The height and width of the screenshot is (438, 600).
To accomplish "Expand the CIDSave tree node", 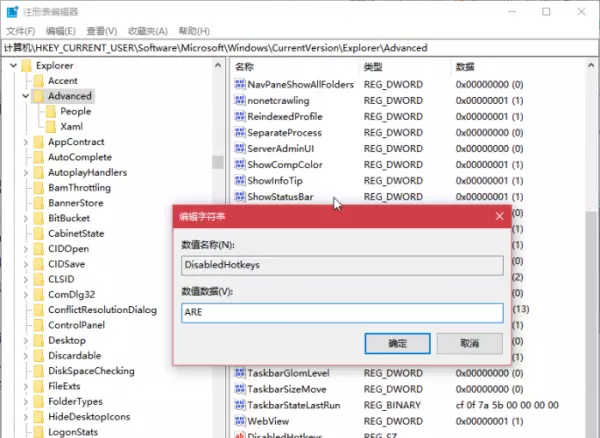I will (26, 264).
